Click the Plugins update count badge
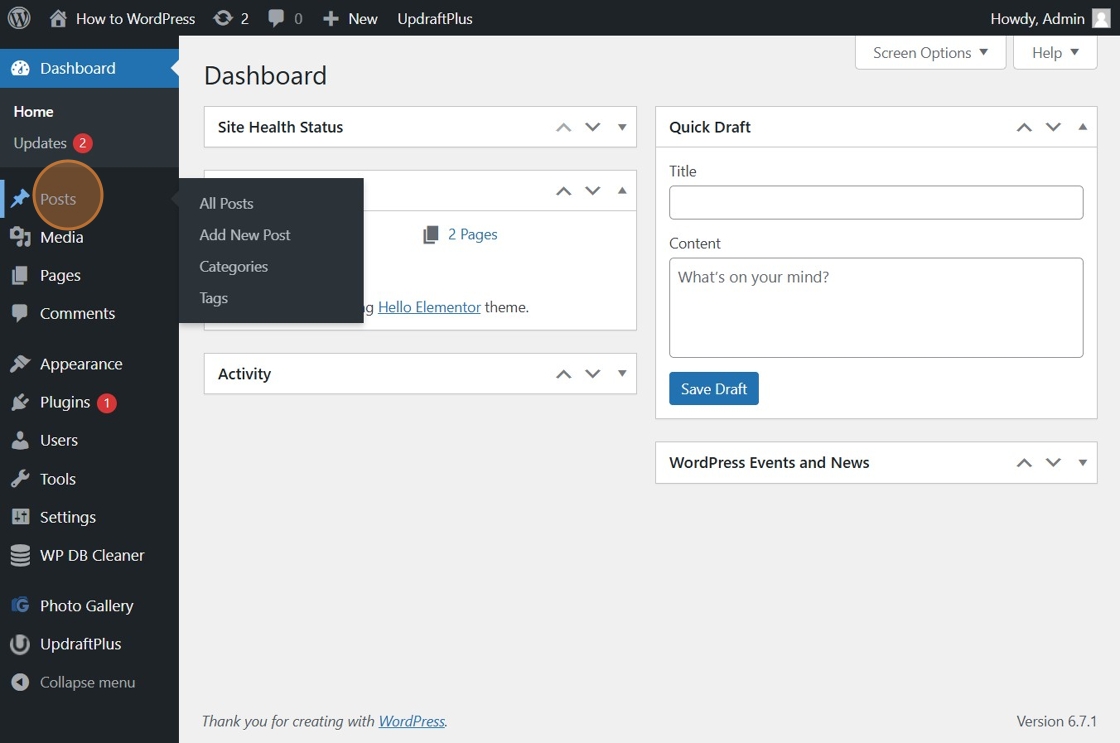This screenshot has height=743, width=1120. click(106, 403)
